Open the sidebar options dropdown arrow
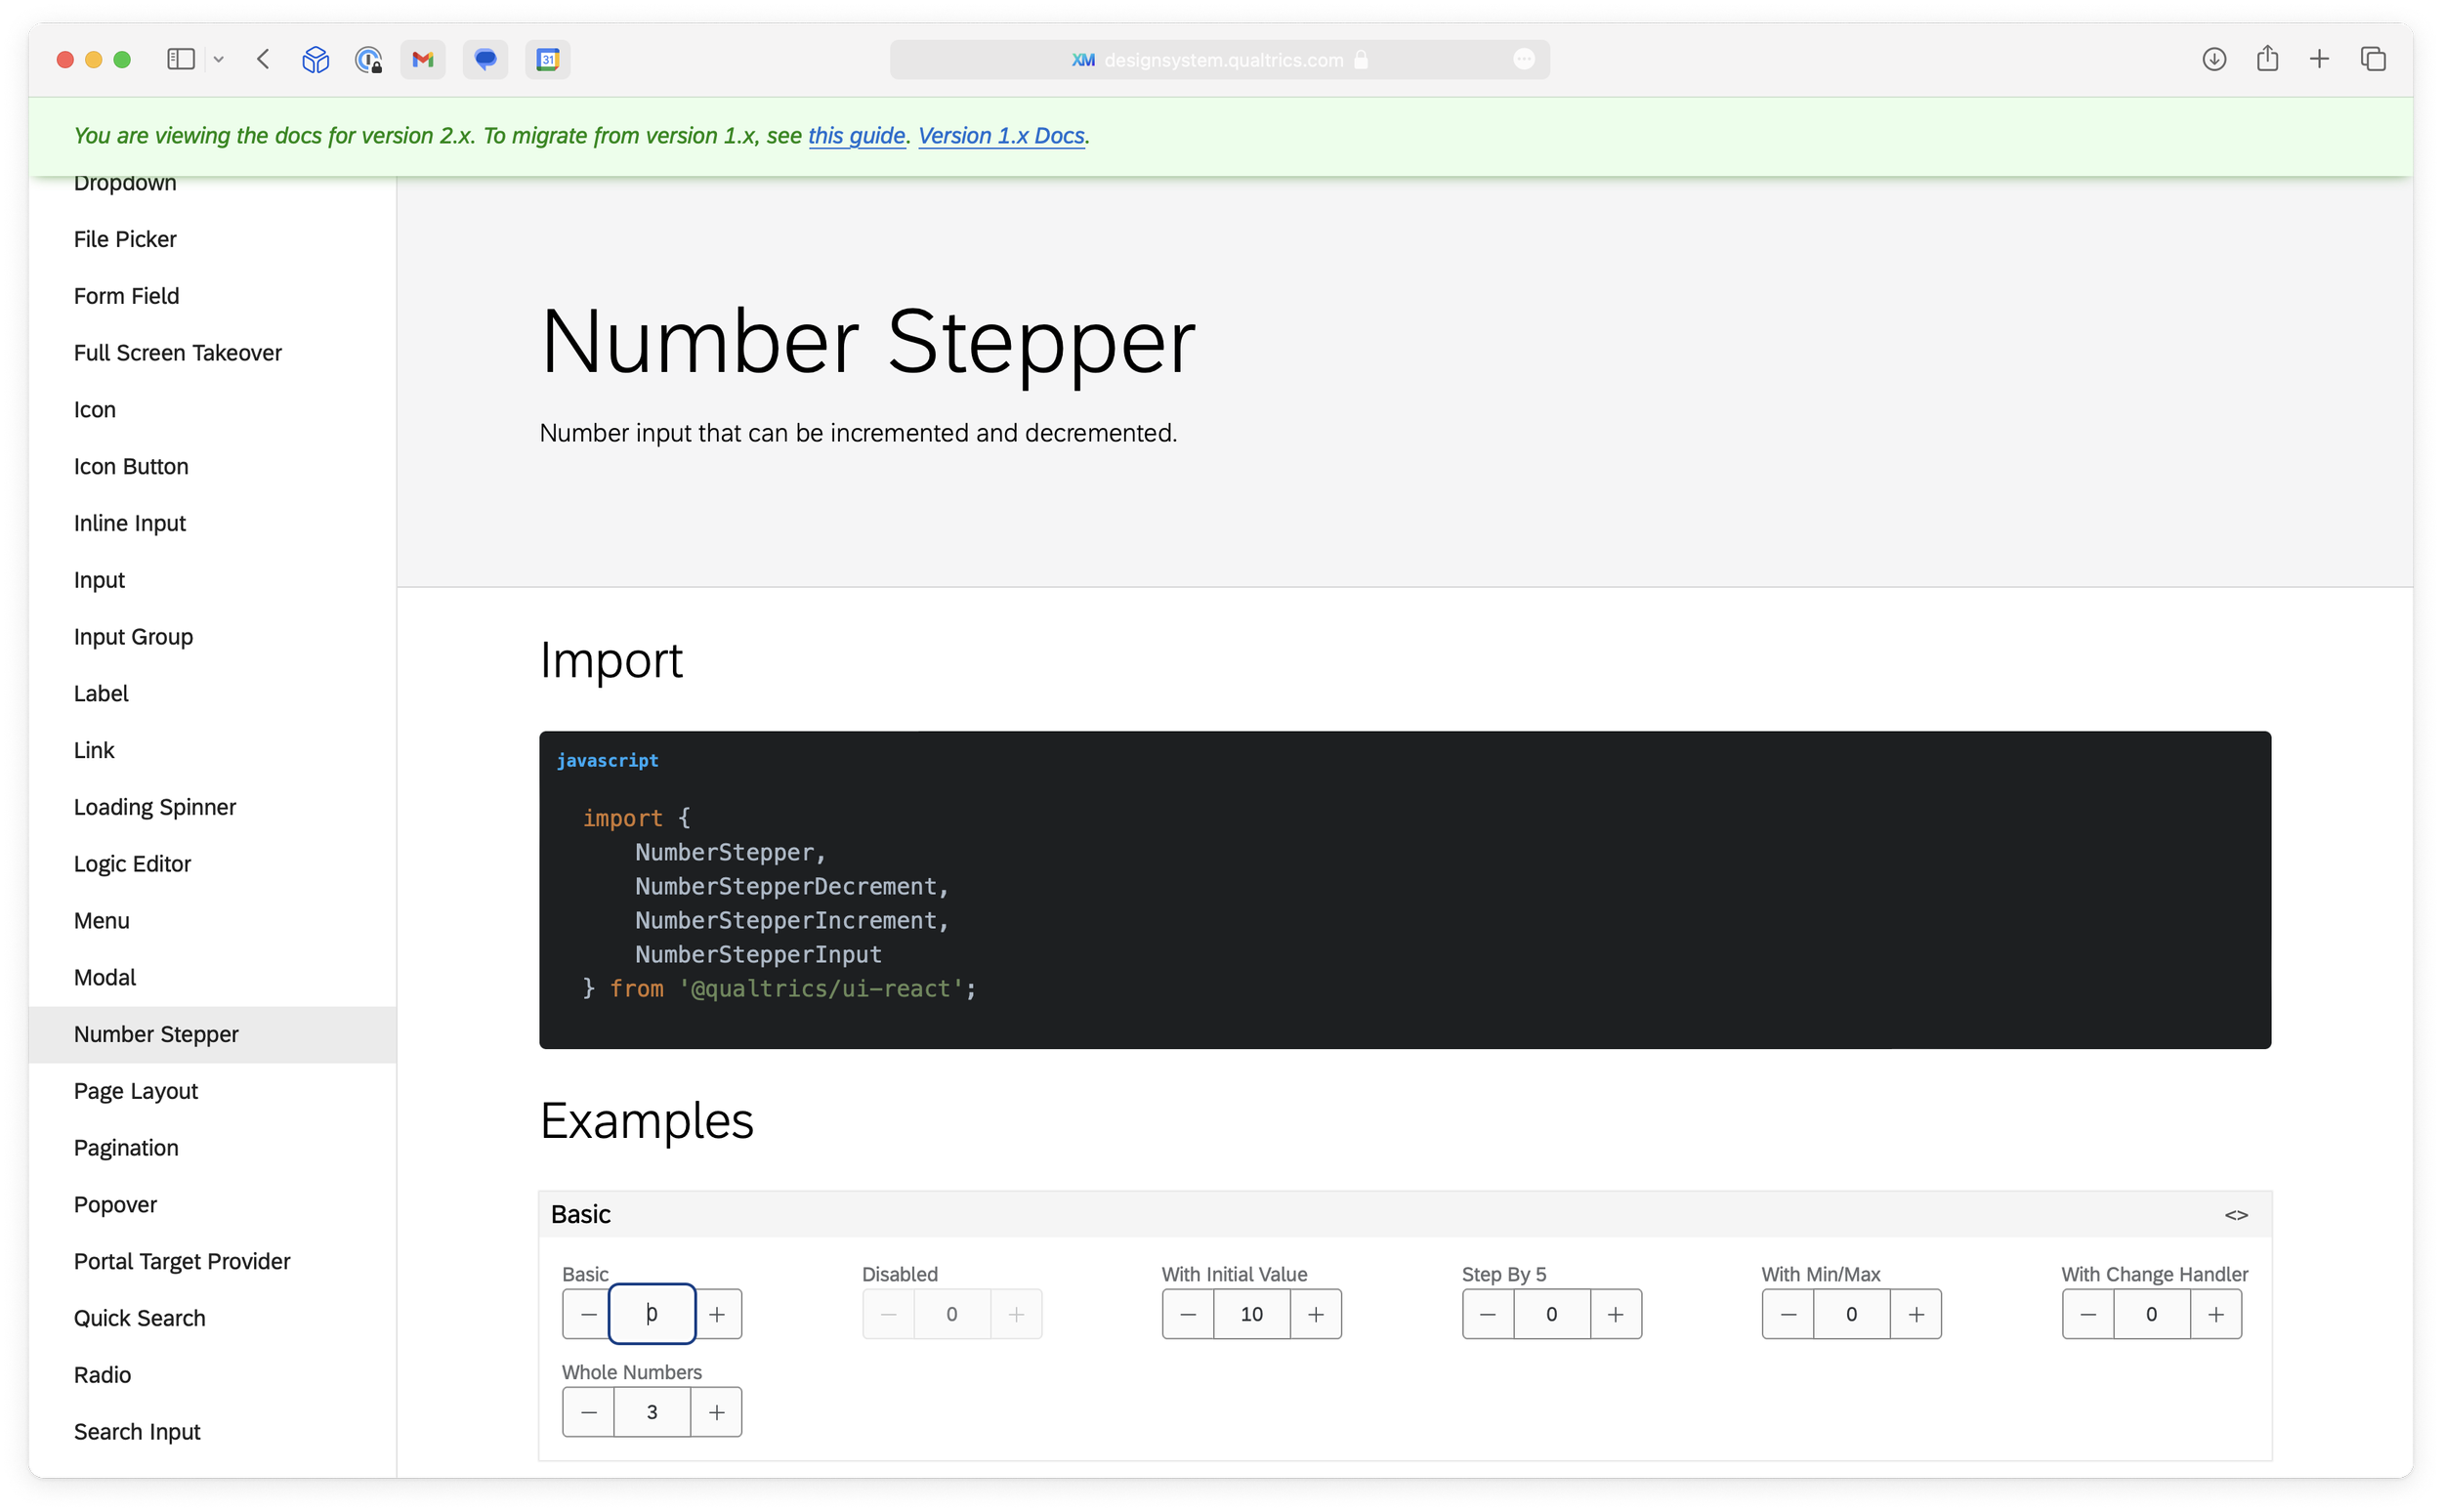This screenshot has width=2442, height=1512. tap(218, 59)
